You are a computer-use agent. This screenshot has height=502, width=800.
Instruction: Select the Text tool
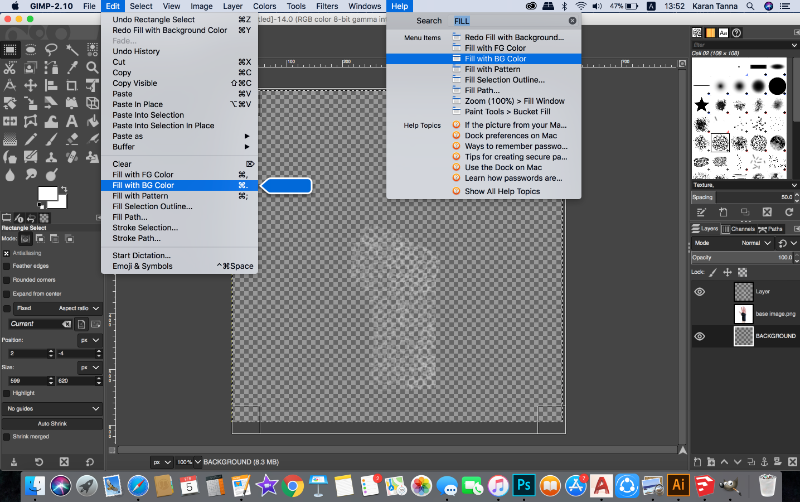[x=72, y=121]
